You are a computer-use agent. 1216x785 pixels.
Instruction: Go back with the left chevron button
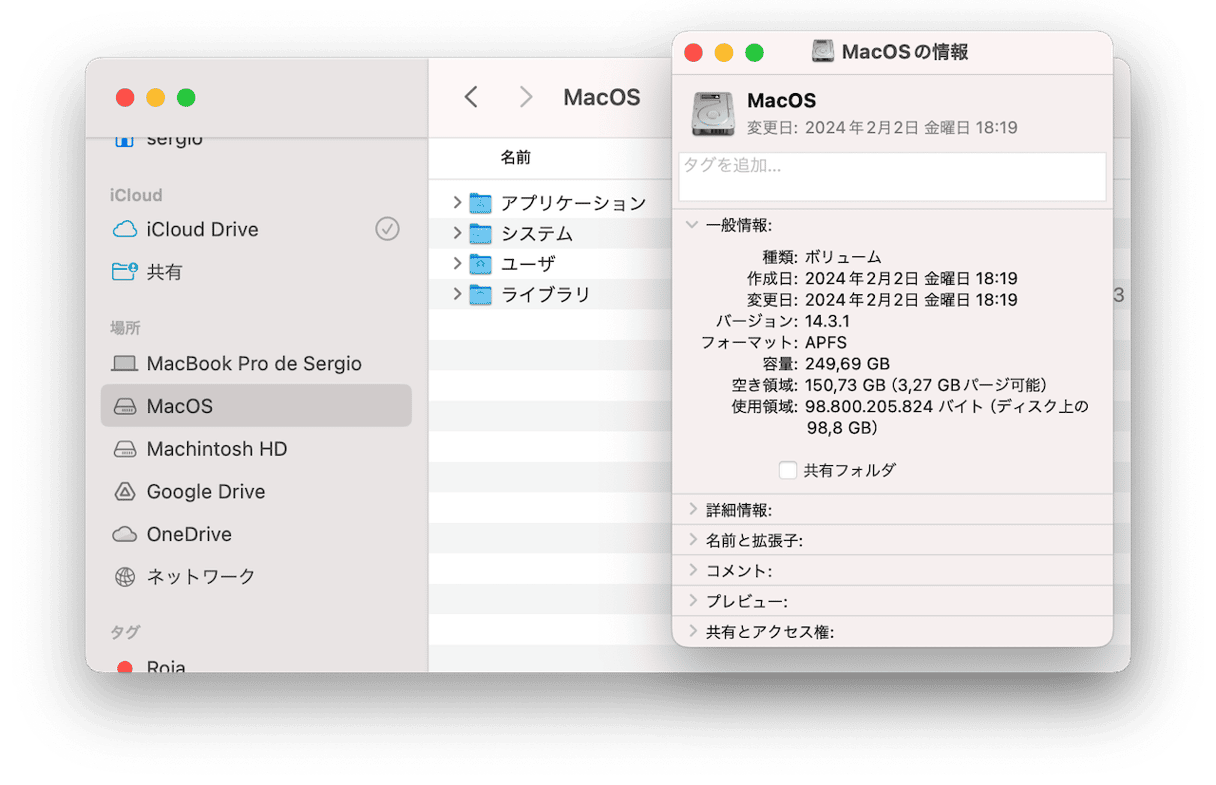(471, 97)
